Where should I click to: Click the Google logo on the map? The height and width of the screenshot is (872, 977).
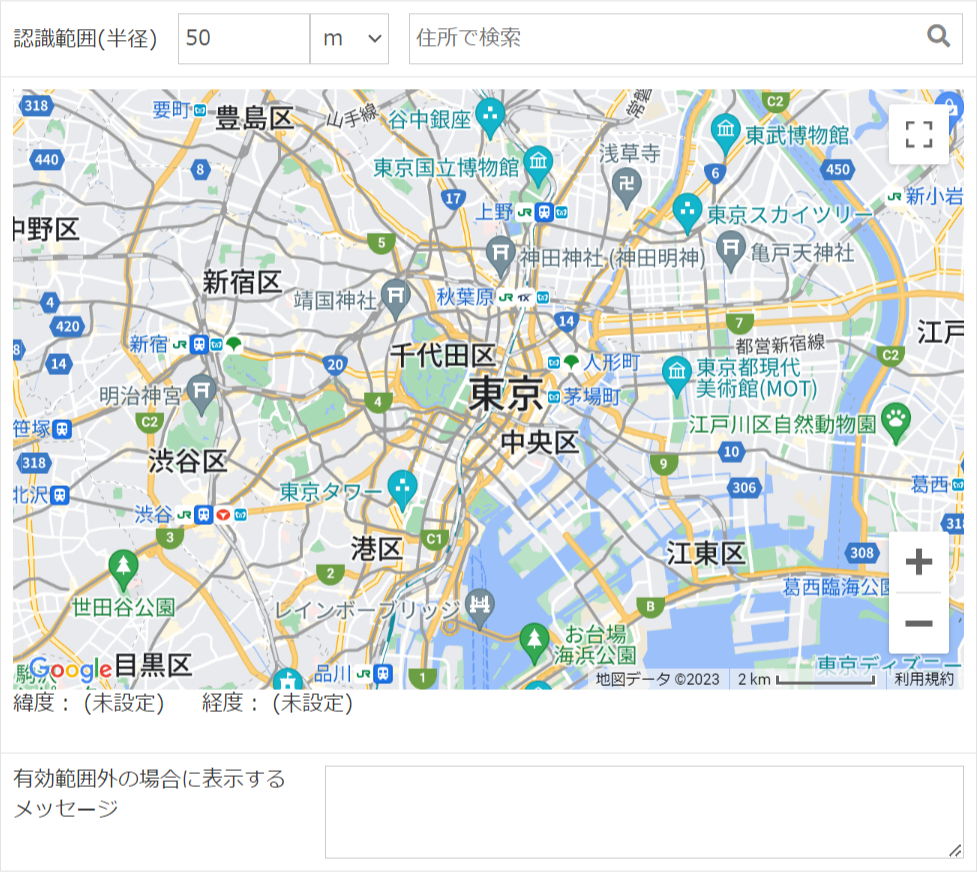[70, 669]
